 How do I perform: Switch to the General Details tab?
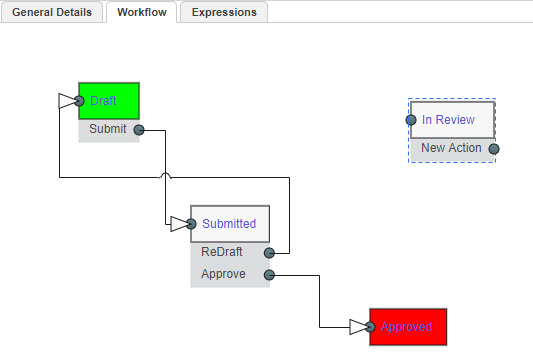pos(52,12)
